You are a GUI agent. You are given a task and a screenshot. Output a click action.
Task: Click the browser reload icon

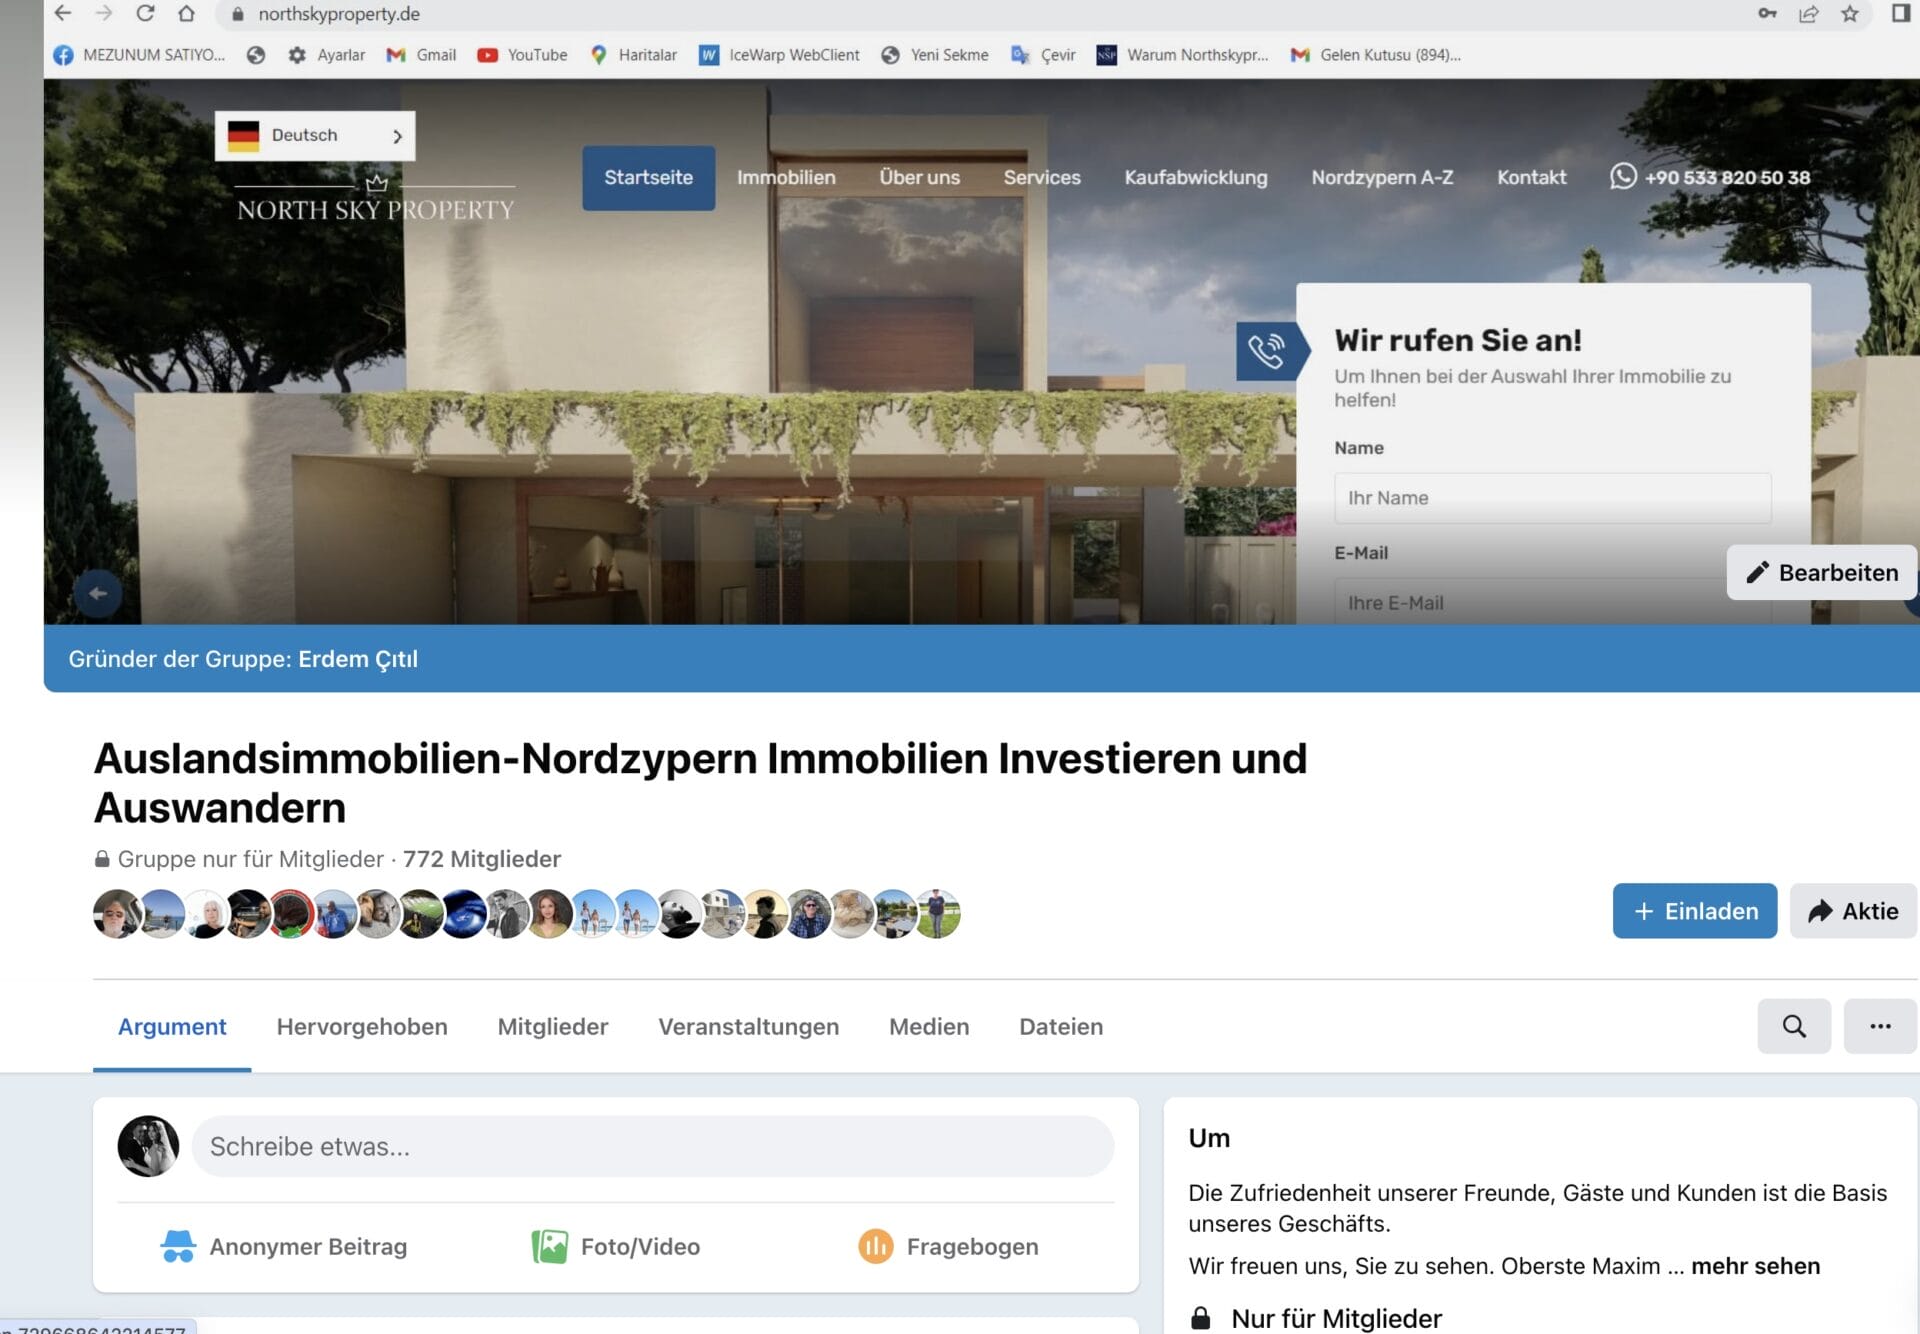pos(145,14)
